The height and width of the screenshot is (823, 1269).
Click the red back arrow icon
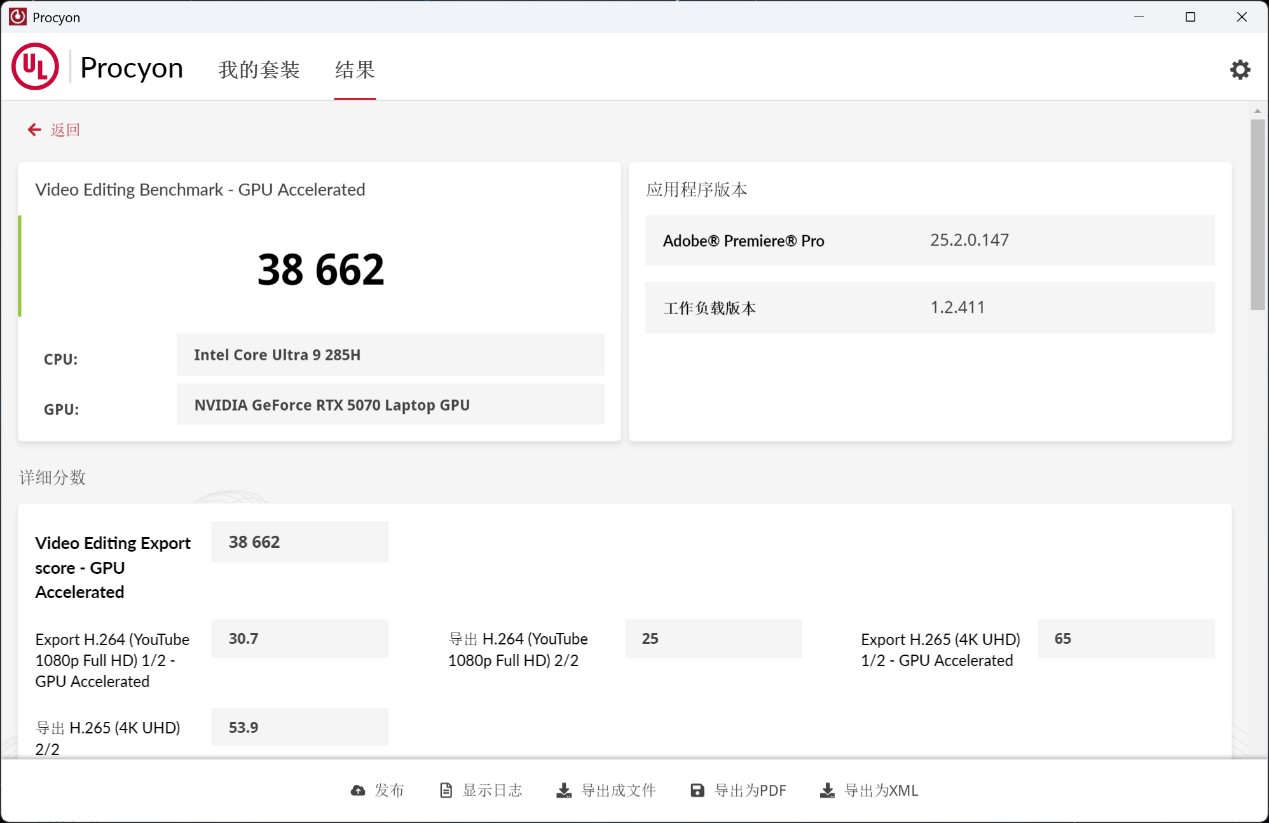pyautogui.click(x=35, y=130)
